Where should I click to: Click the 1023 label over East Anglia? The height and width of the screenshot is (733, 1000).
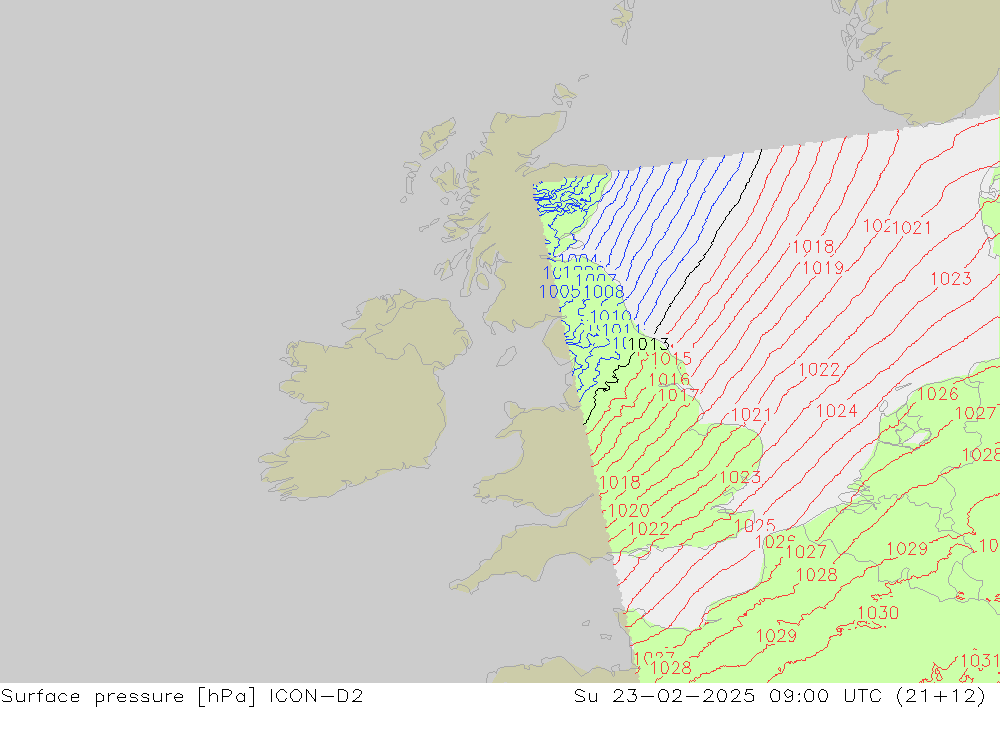click(740, 477)
